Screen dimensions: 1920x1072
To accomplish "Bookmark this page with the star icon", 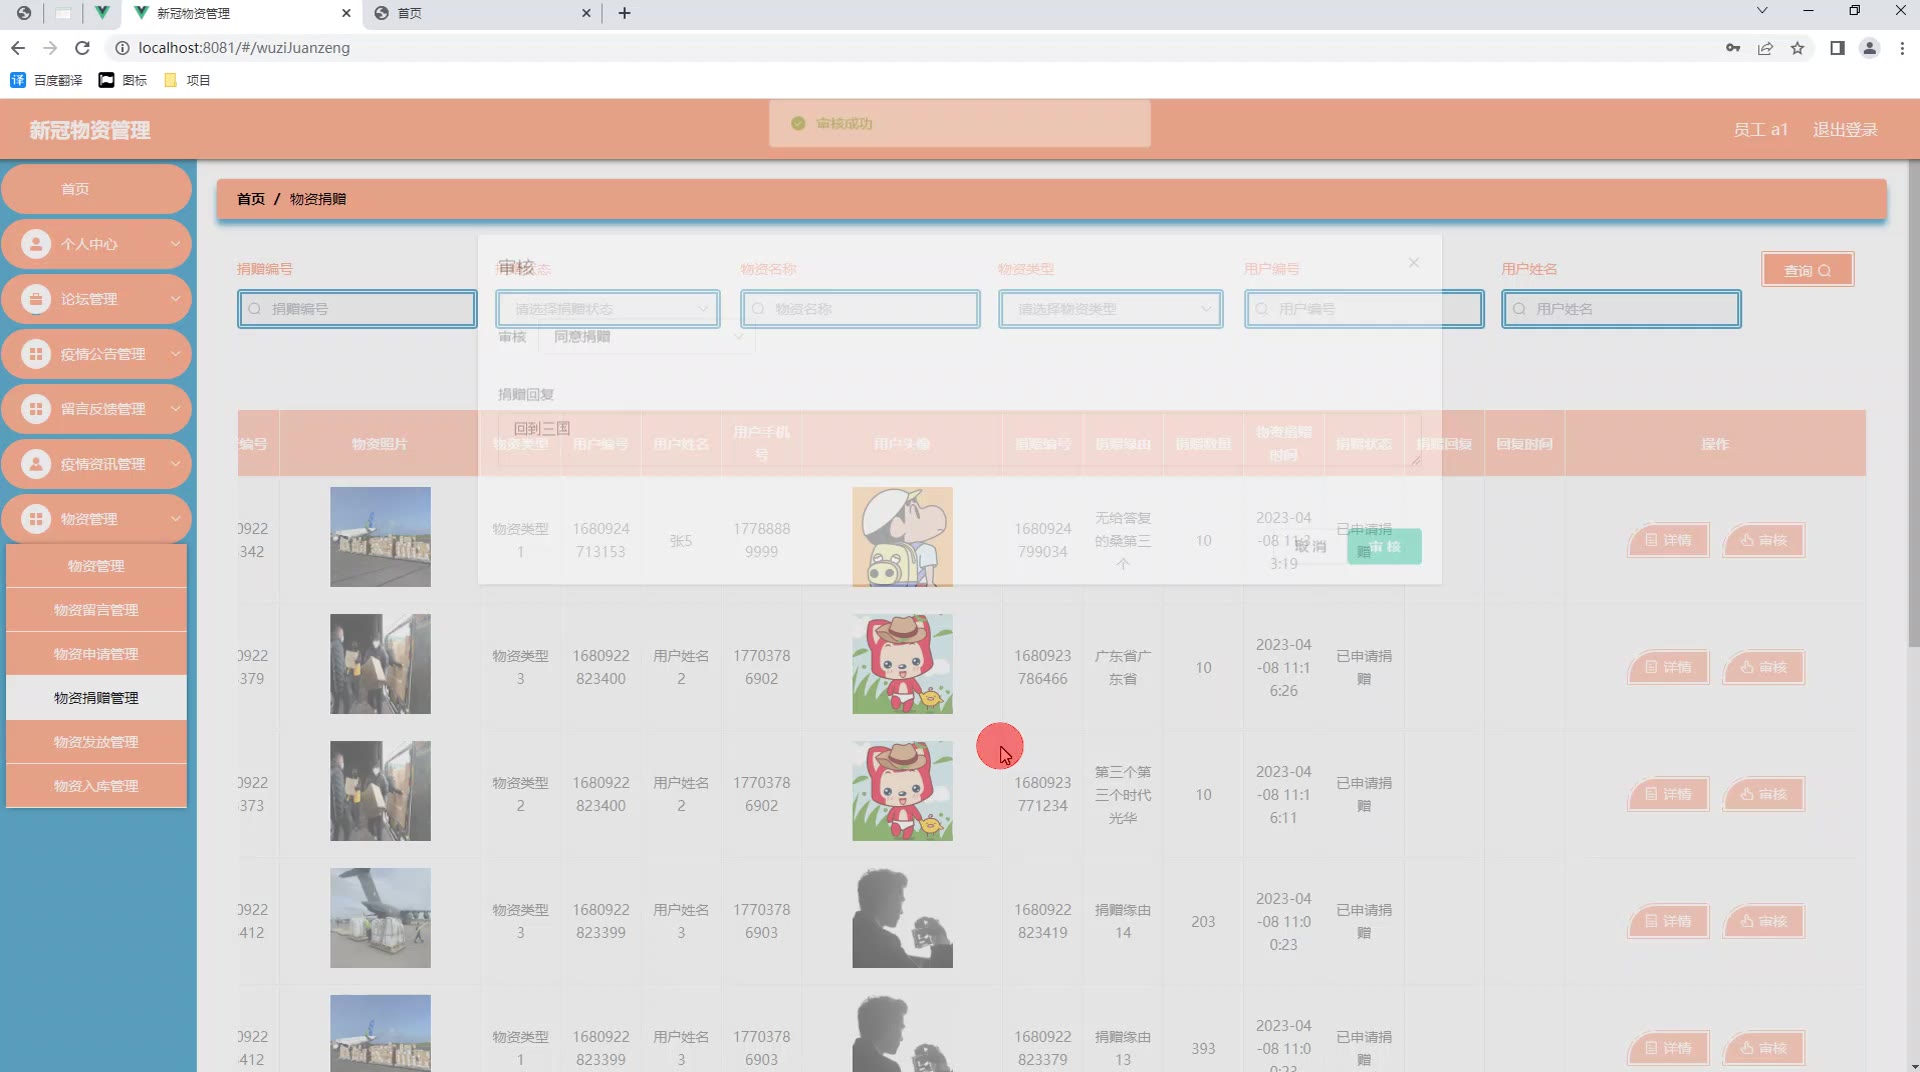I will click(x=1797, y=48).
